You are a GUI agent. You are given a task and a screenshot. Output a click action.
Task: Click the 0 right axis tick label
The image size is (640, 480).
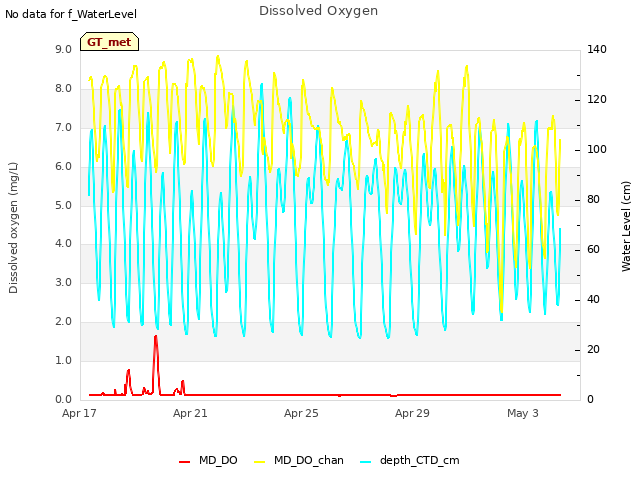[x=590, y=400]
